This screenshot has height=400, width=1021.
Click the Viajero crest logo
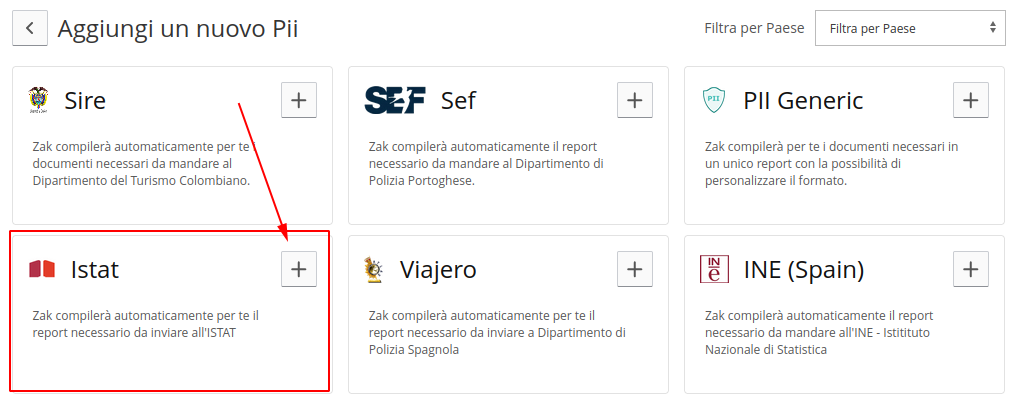(374, 269)
